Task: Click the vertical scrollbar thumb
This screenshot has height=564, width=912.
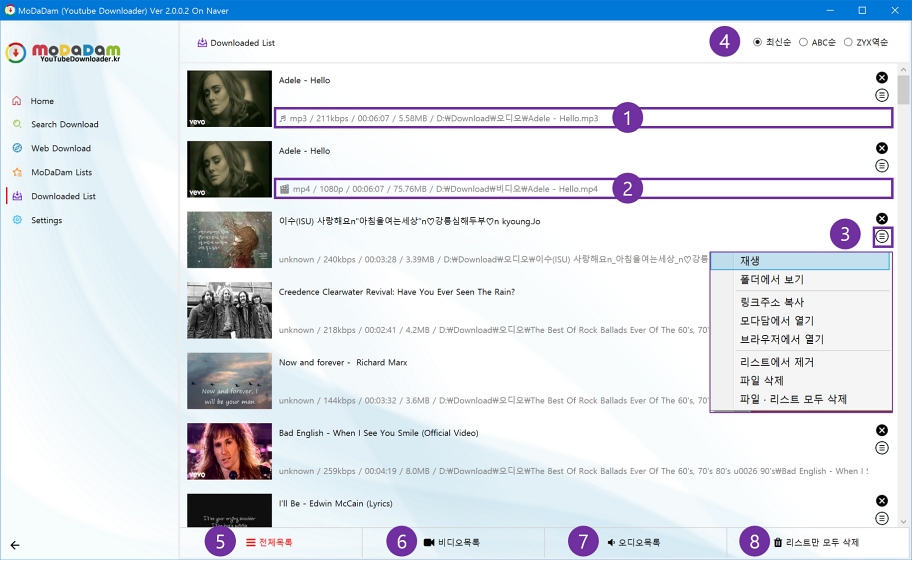Action: [x=903, y=90]
